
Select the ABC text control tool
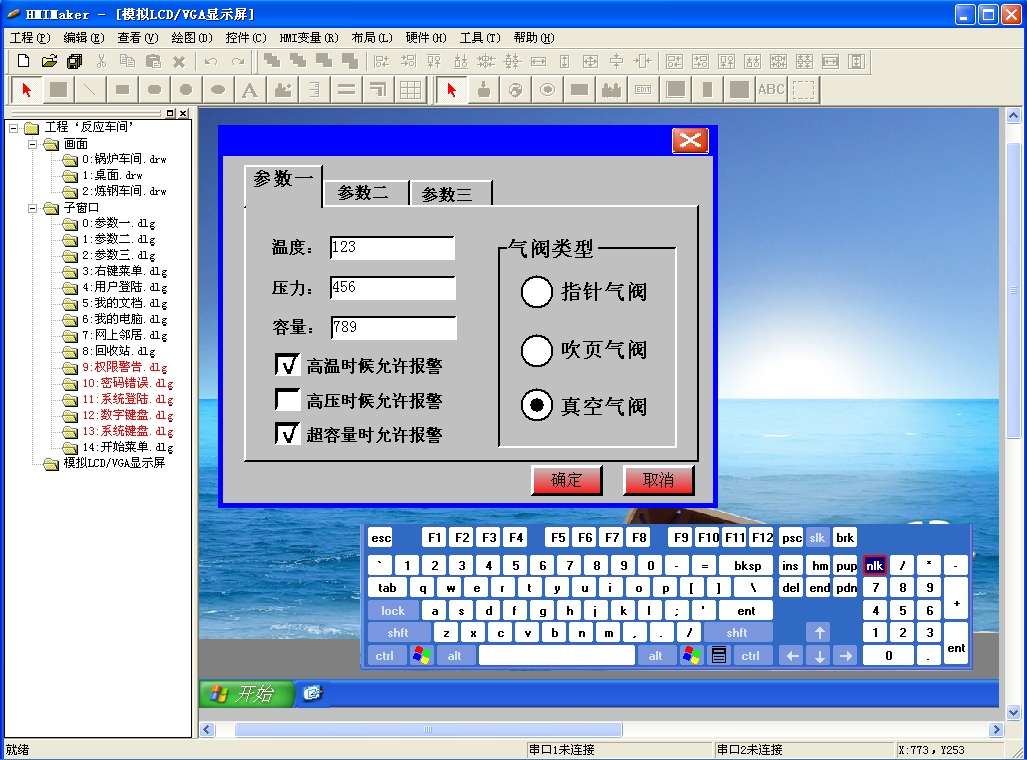pos(771,90)
